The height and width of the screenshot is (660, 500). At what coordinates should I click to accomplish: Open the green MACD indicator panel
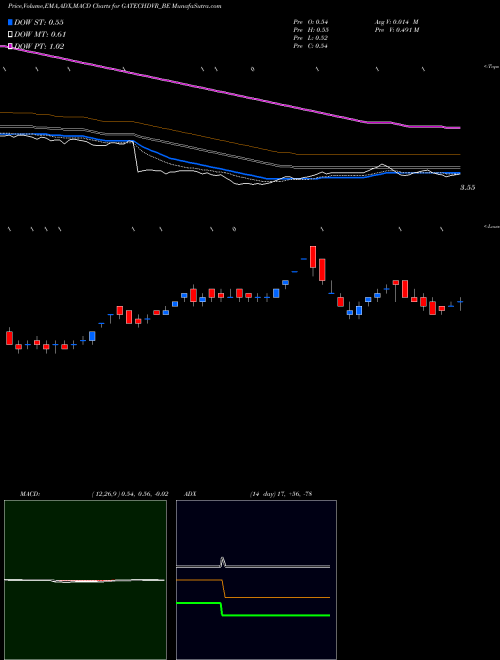tap(85, 580)
